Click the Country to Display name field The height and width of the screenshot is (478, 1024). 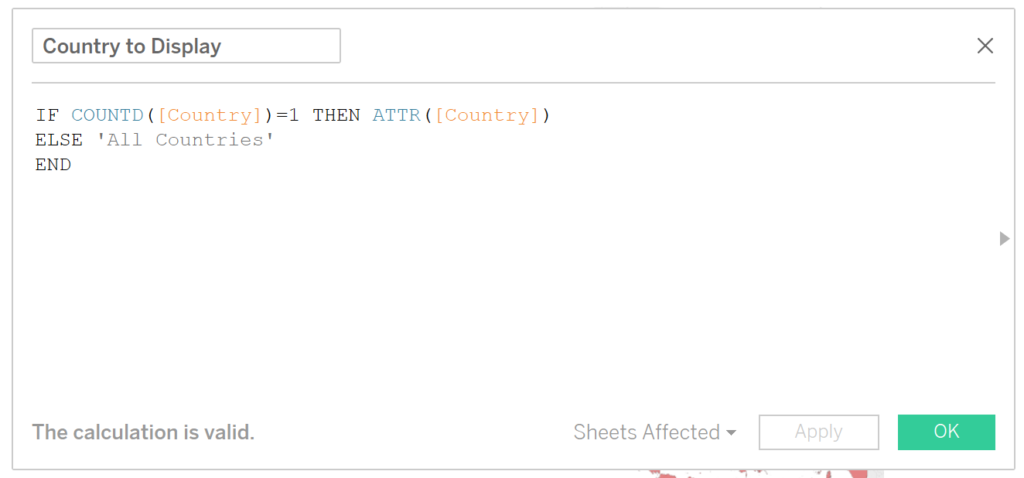pyautogui.click(x=186, y=46)
